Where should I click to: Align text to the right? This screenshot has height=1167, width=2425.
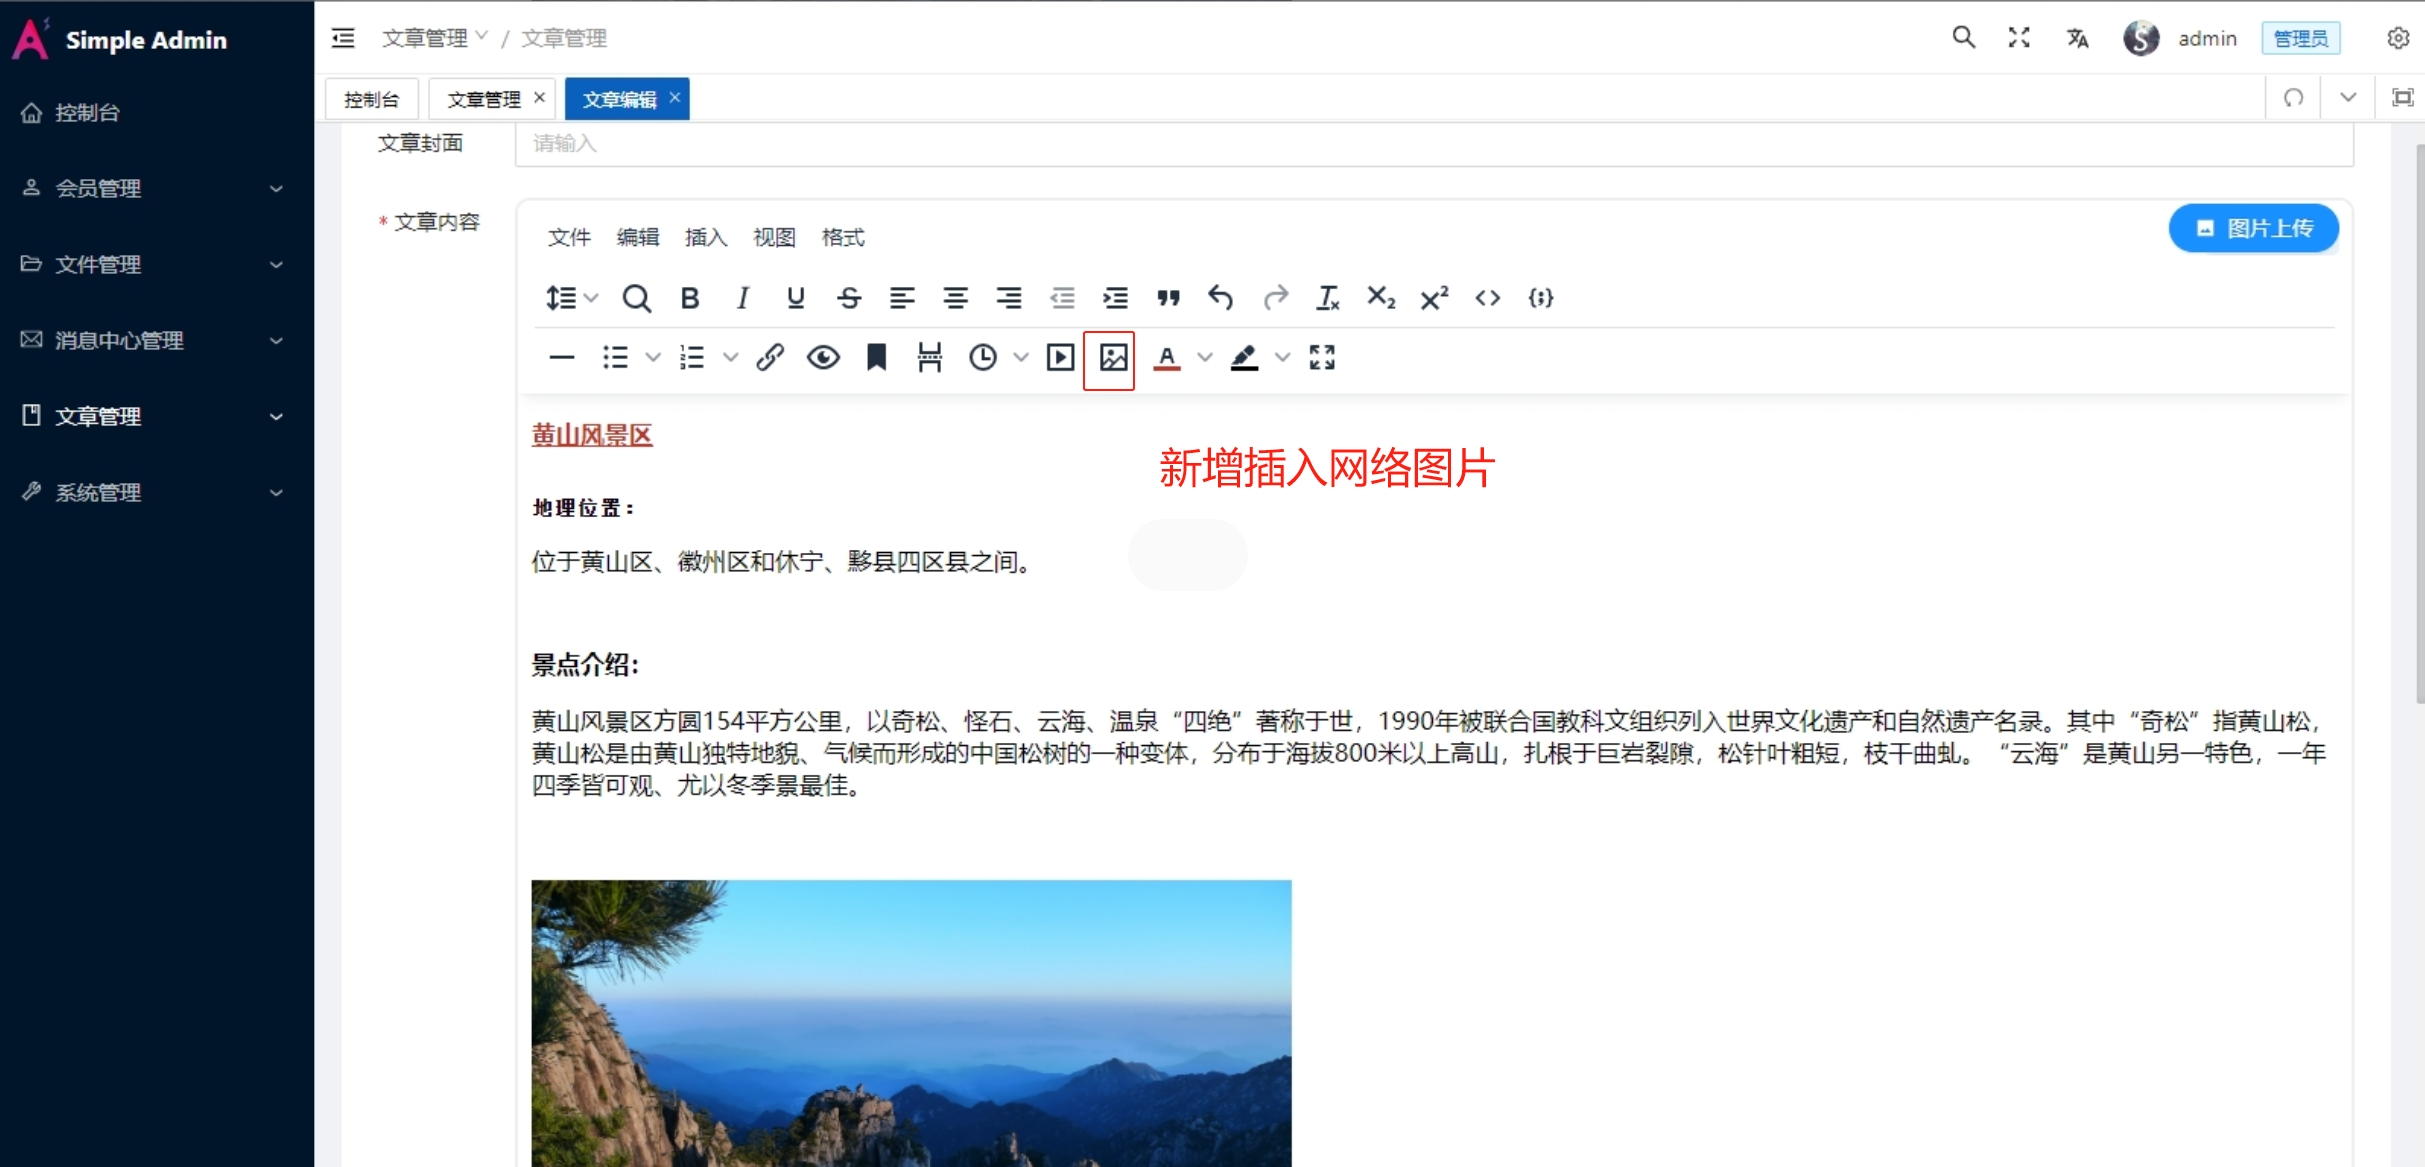click(x=1008, y=298)
